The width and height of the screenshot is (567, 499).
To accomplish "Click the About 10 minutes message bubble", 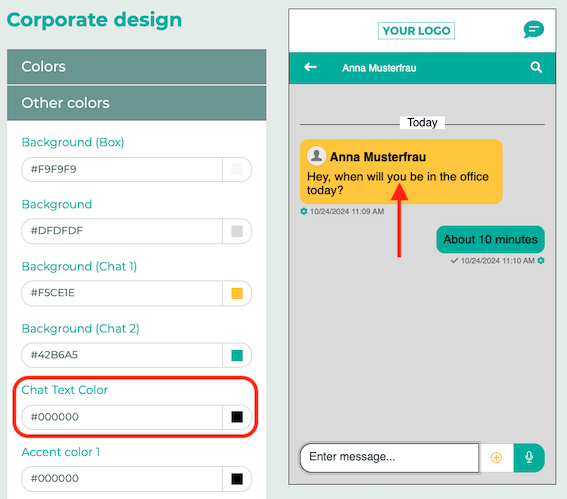I will point(490,239).
